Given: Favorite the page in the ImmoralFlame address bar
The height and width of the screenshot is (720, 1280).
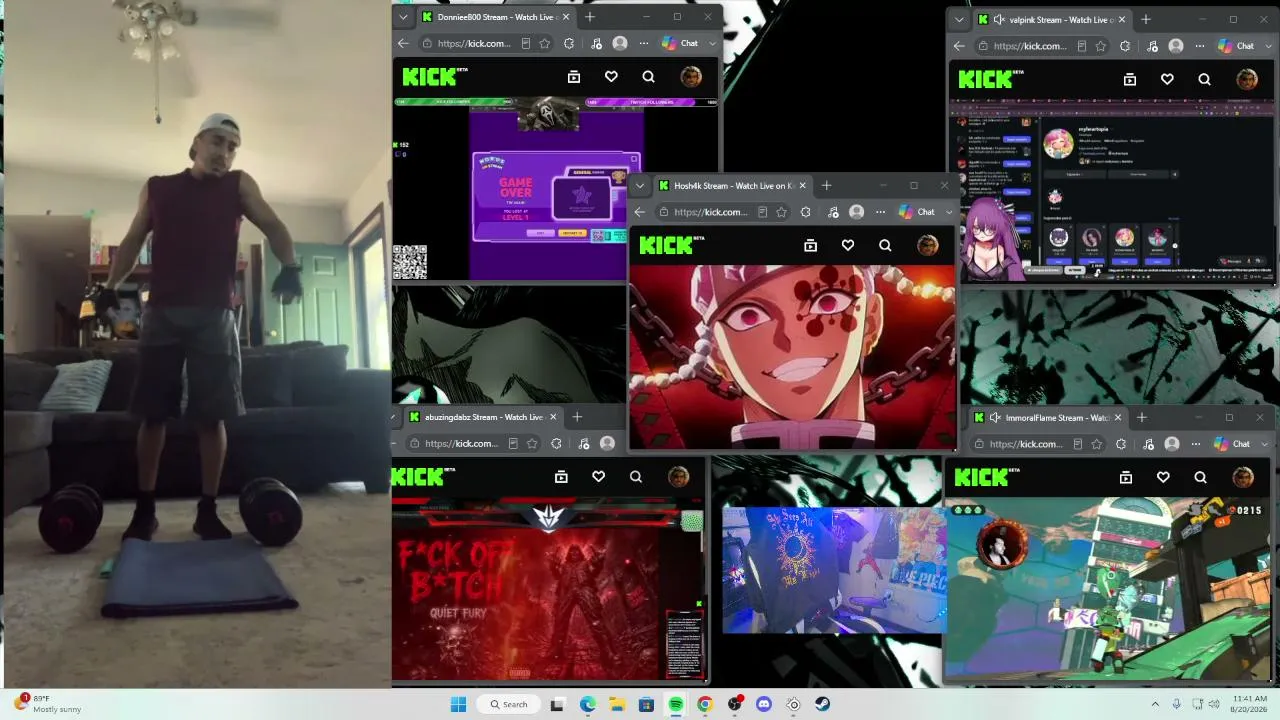Looking at the screenshot, I should [x=1097, y=444].
